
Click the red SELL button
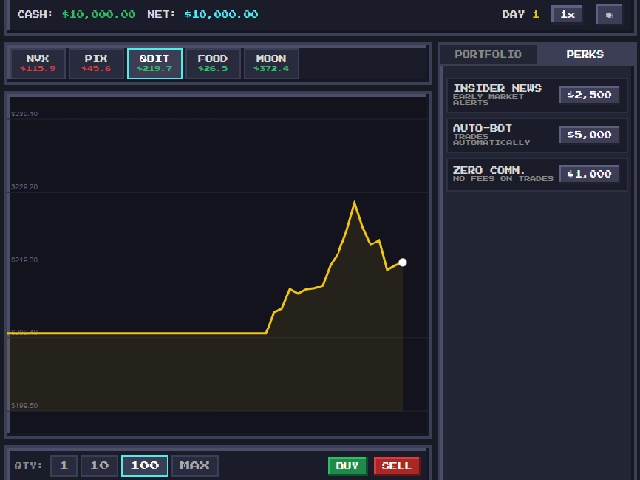coord(396,466)
